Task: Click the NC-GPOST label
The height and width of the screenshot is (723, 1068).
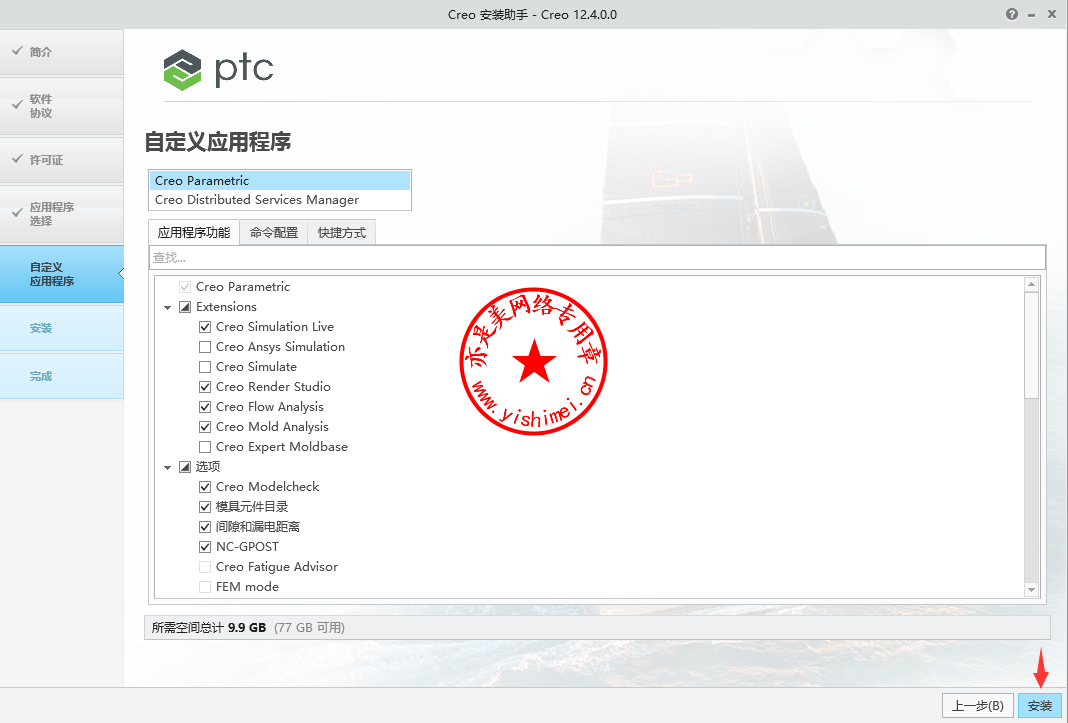Action: coord(247,547)
